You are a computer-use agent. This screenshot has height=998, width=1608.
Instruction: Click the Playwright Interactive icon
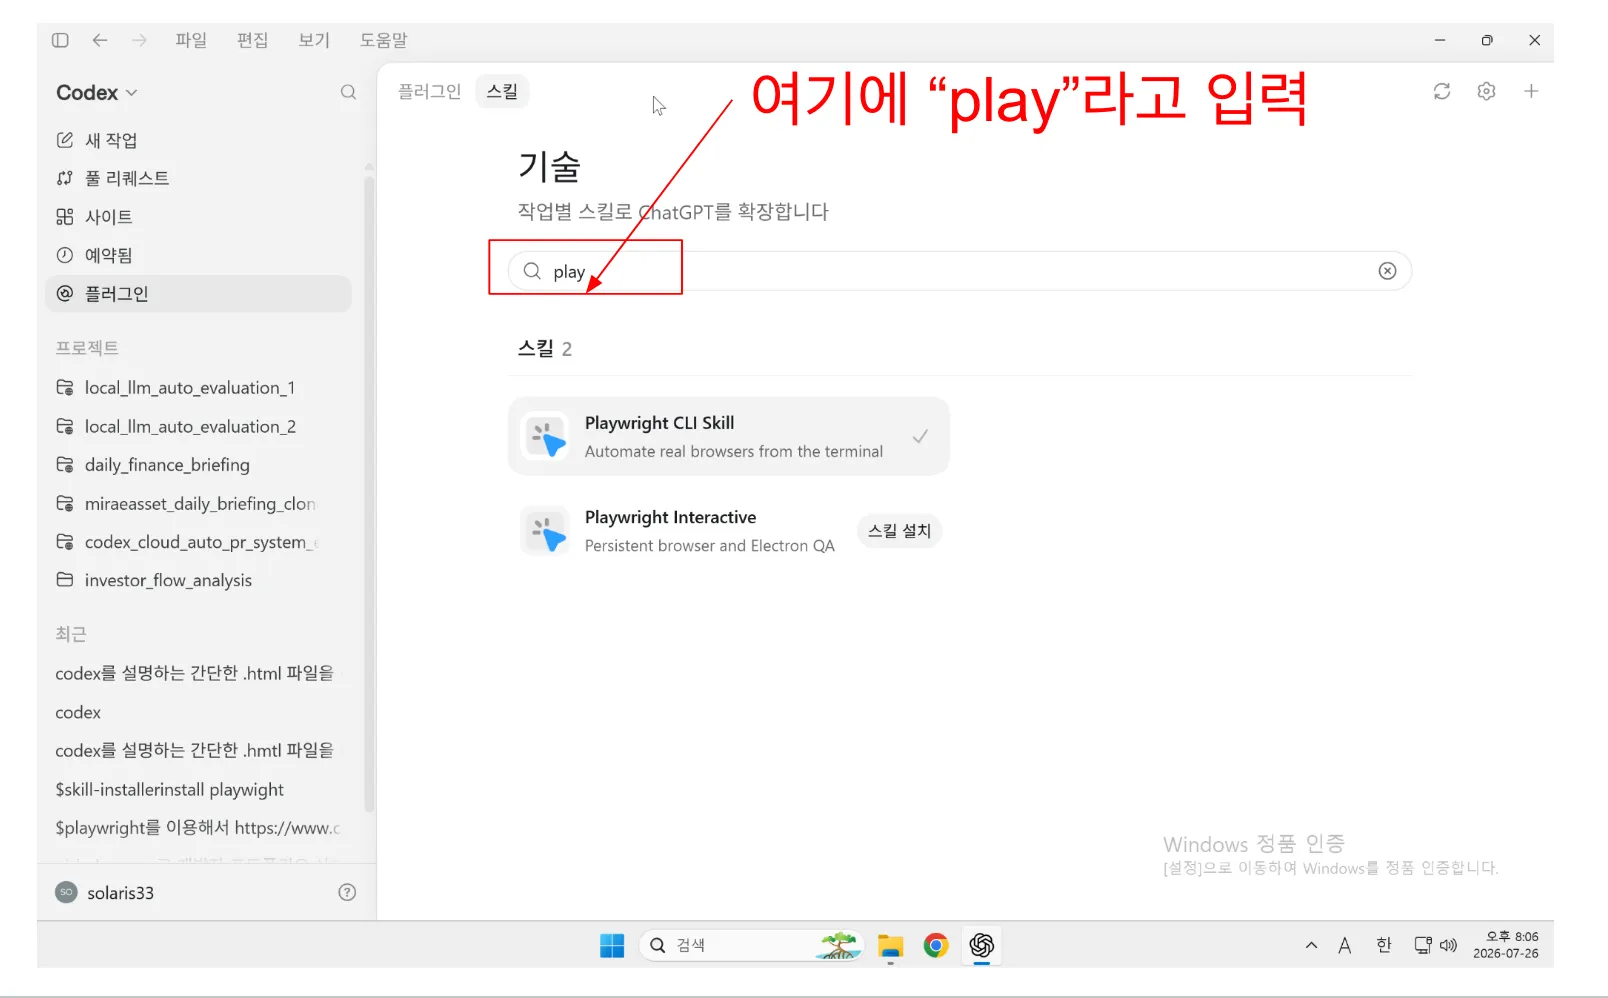pos(546,531)
